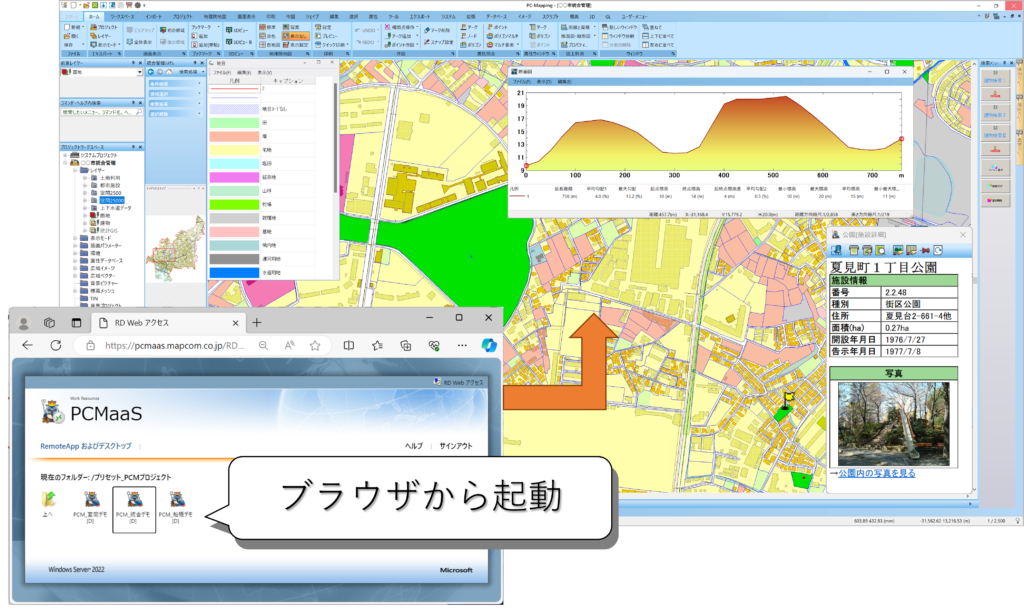The width and height of the screenshot is (1024, 610).
Task: Click the 上下に並べて window icon
Action: (x=645, y=37)
